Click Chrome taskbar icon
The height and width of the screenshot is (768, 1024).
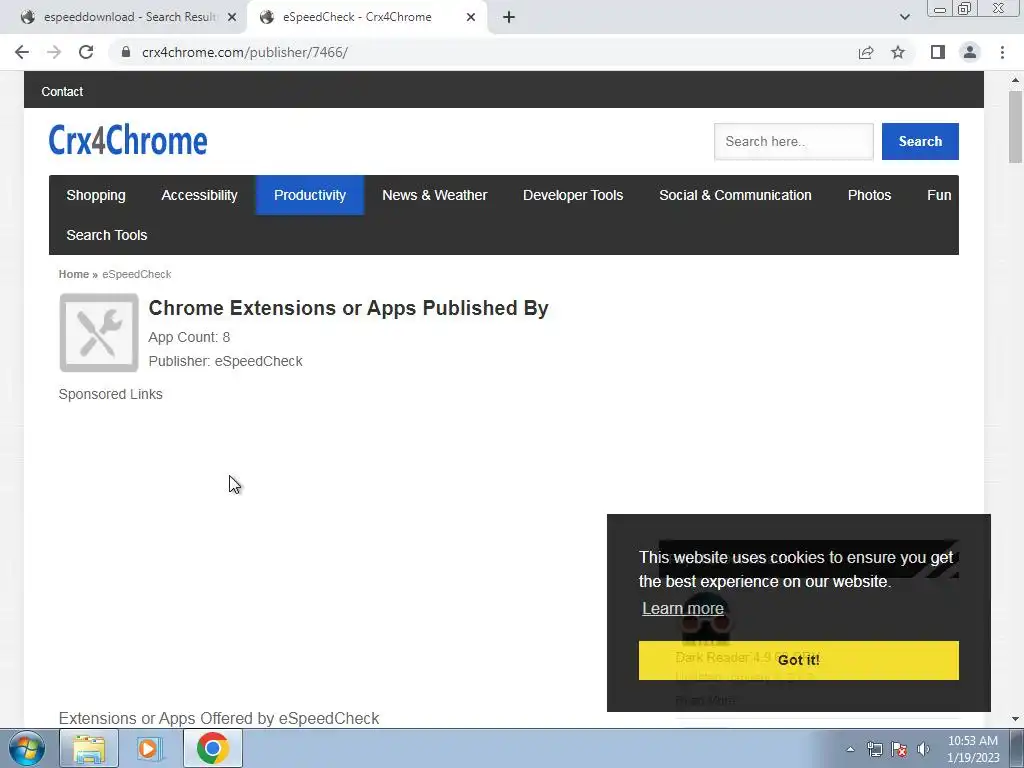[x=212, y=748]
